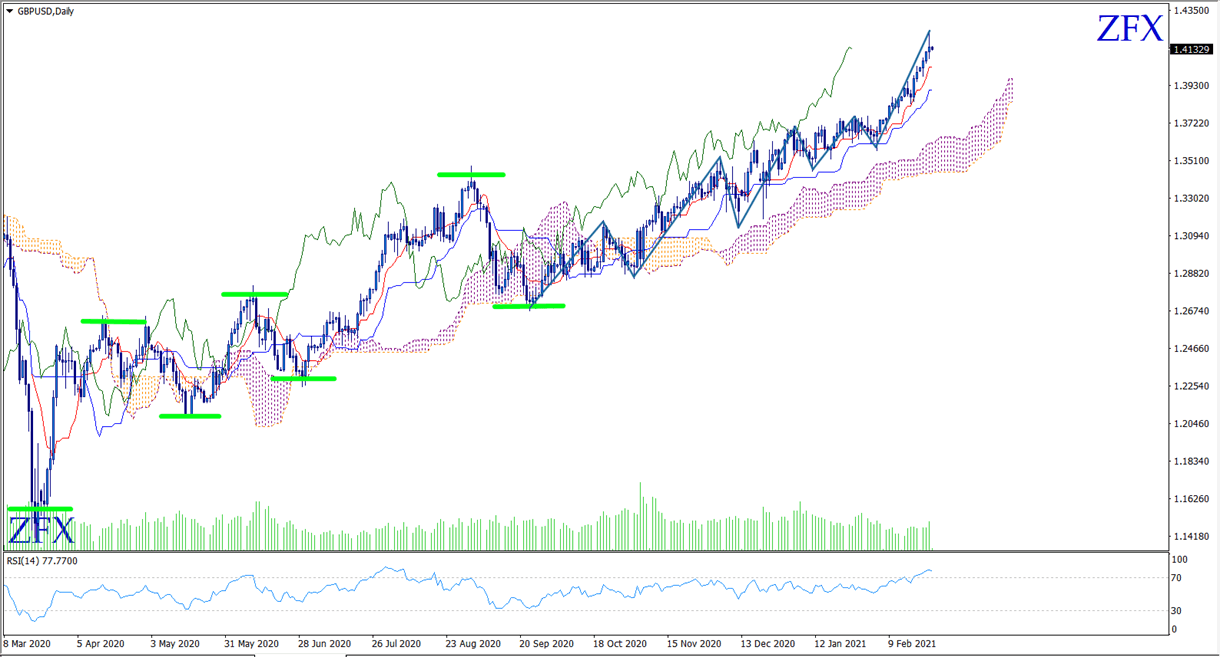Viewport: 1220px width, 657px height.
Task: Click the 1.20460 price axis label
Action: pos(1194,424)
